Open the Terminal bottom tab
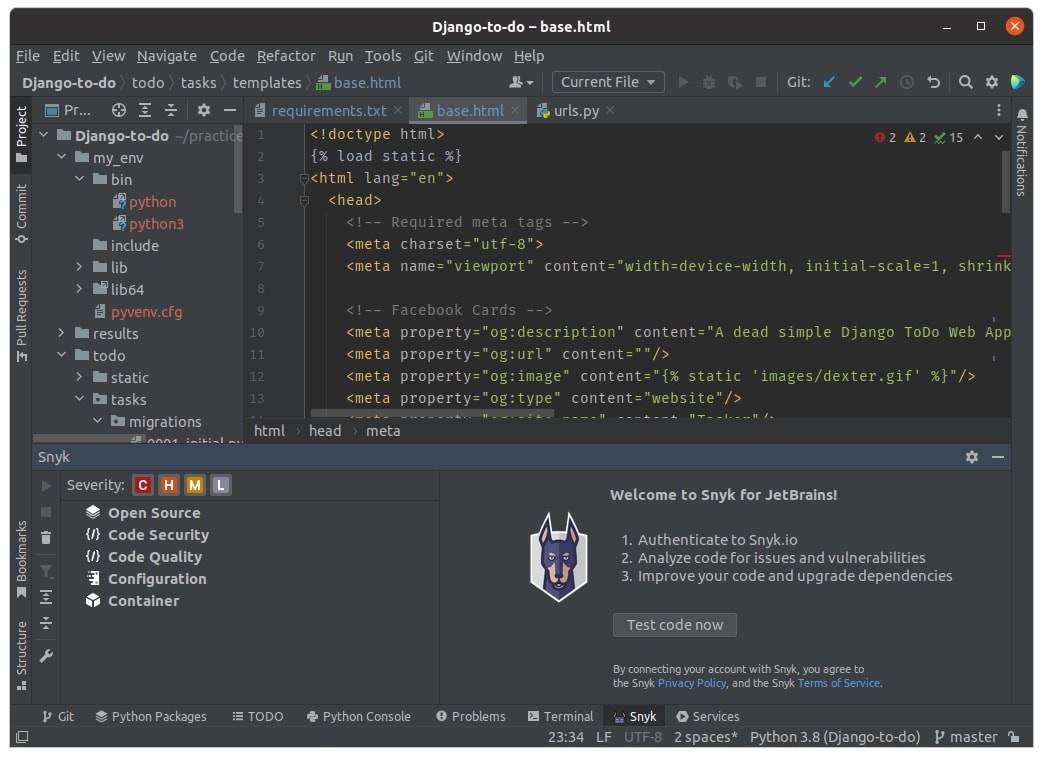The image size is (1043, 757). 560,716
